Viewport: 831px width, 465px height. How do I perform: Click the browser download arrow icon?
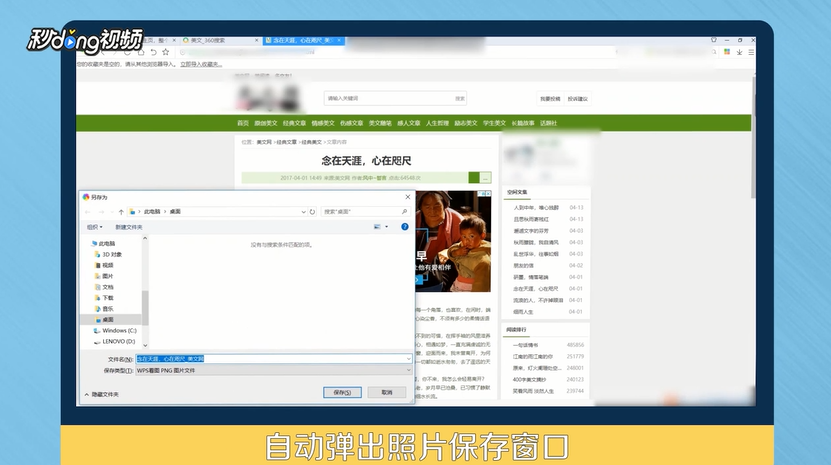click(x=739, y=52)
